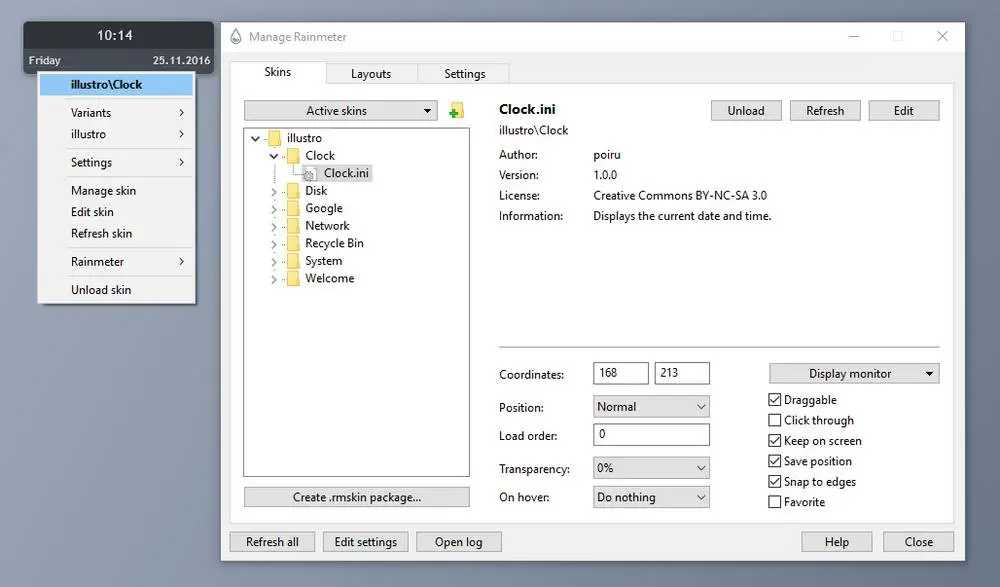The width and height of the screenshot is (1000, 587).
Task: Click the Clock folder icon
Action: coord(293,156)
